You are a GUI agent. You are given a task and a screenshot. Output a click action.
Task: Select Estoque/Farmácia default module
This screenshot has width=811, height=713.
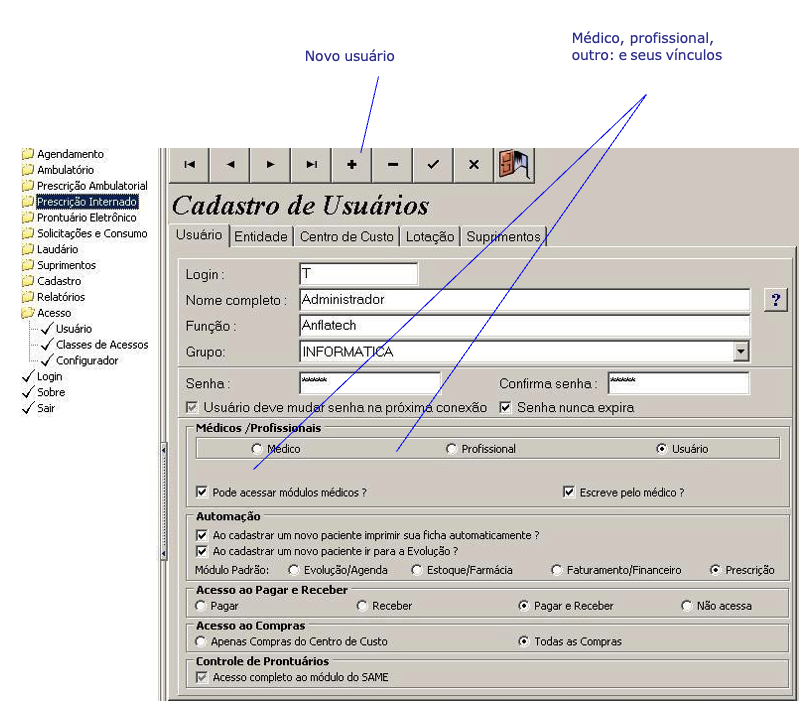click(x=416, y=570)
